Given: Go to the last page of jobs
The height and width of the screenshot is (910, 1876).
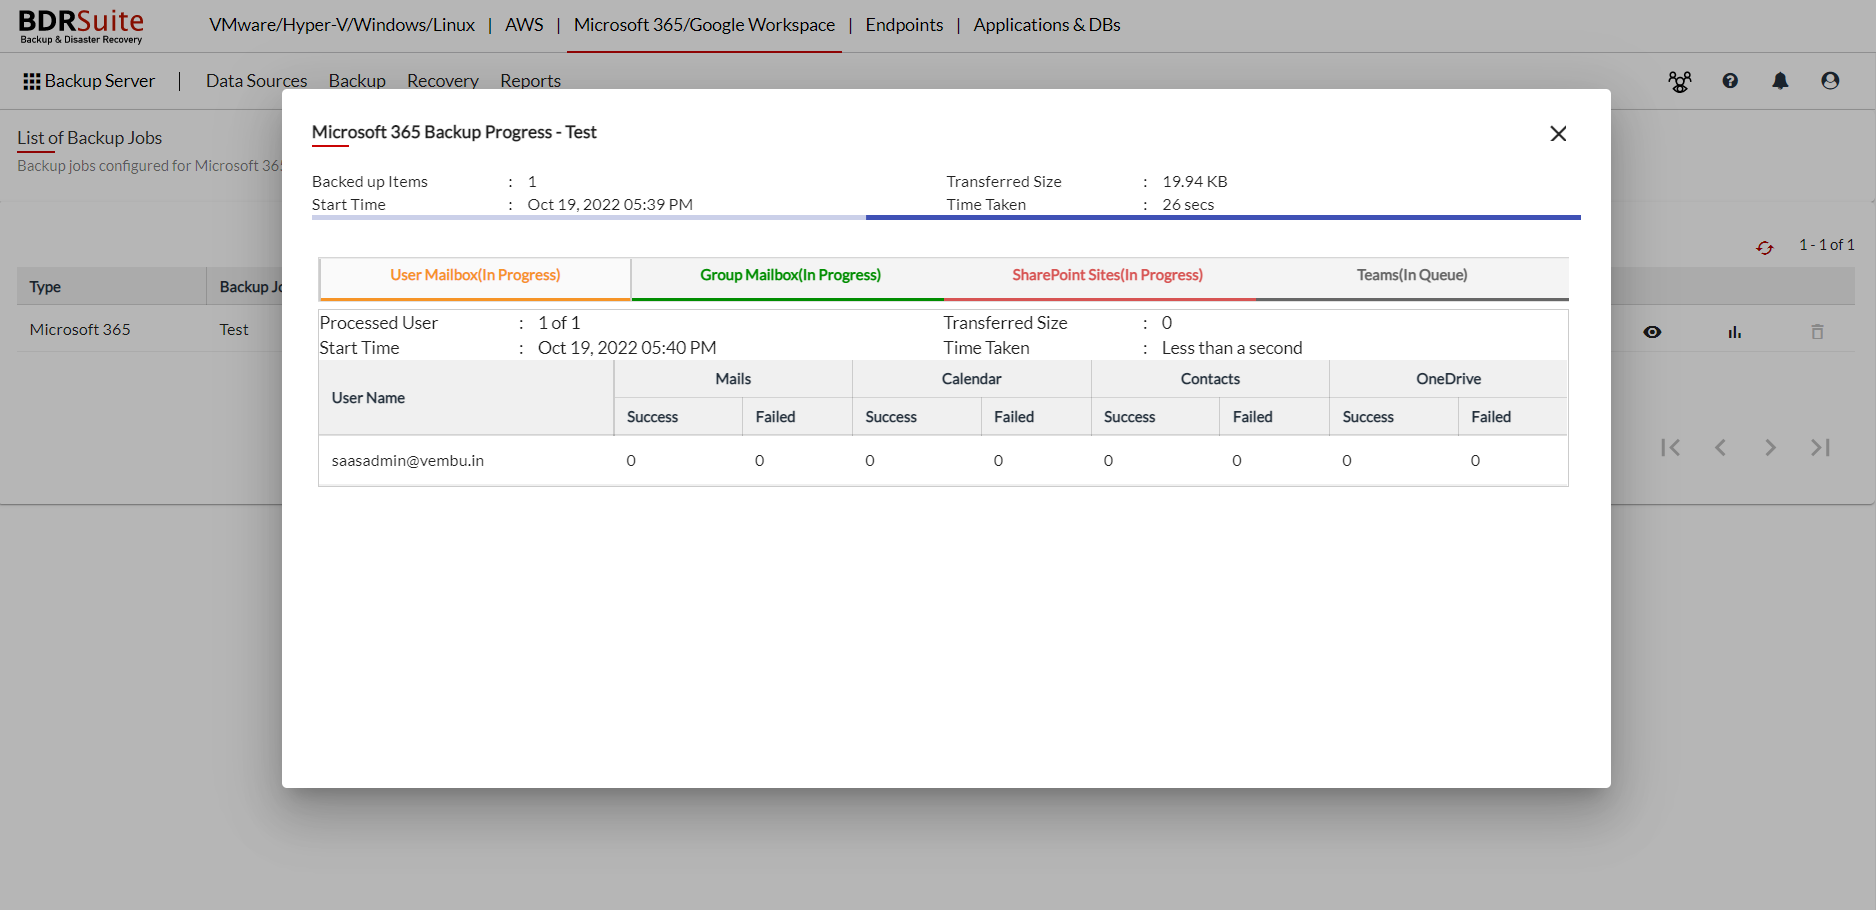Looking at the screenshot, I should [1820, 448].
